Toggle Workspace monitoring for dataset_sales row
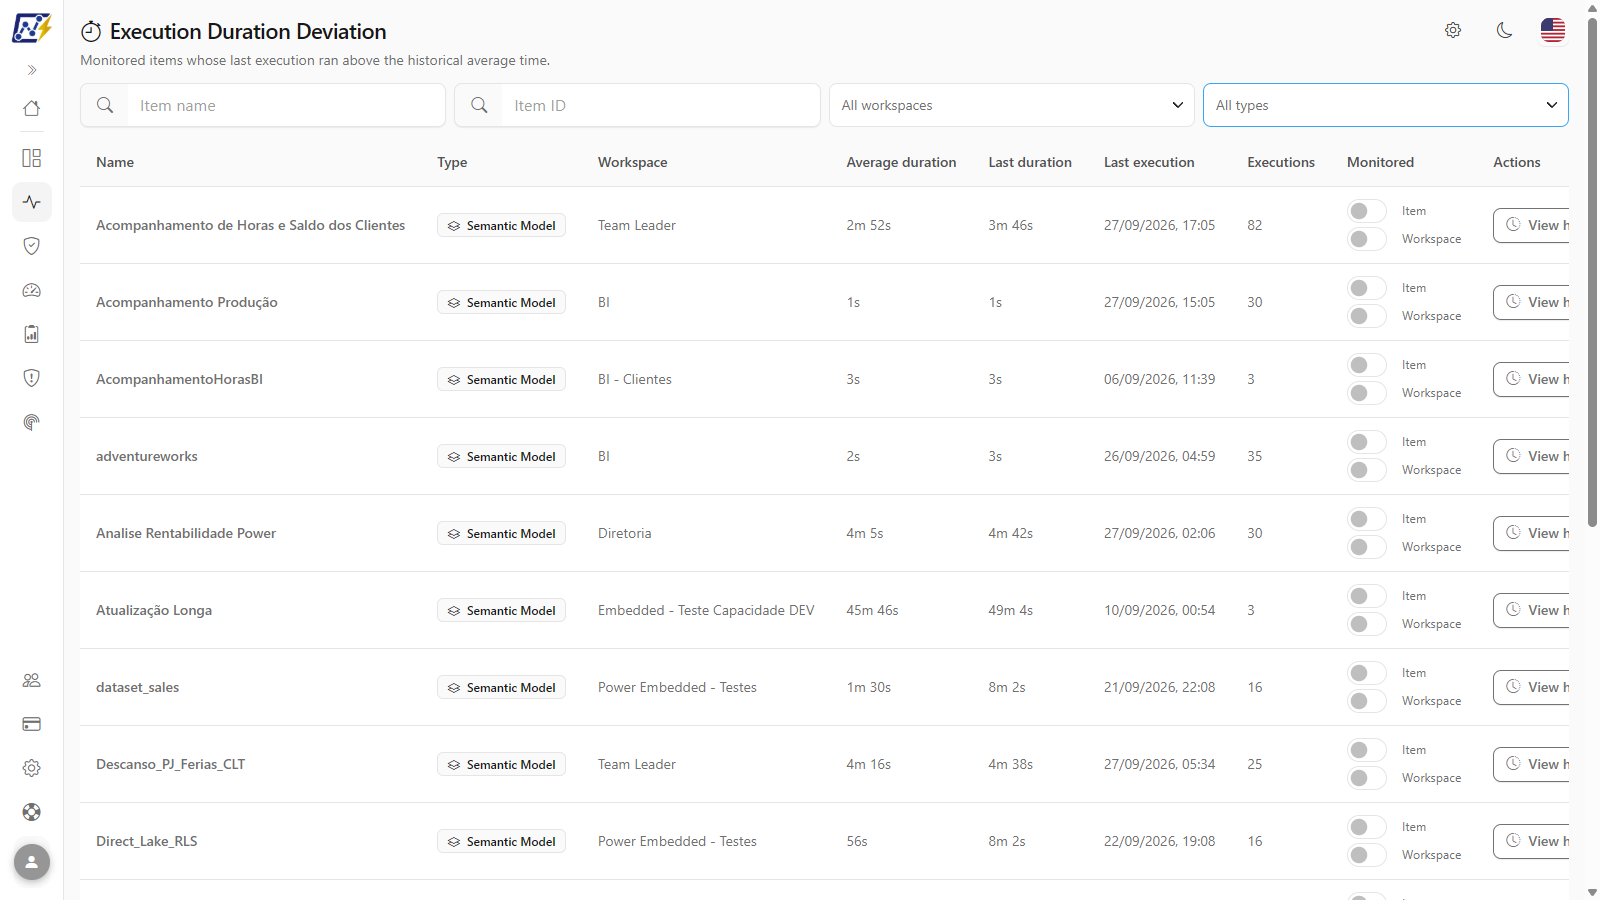This screenshot has height=900, width=1600. coord(1366,701)
